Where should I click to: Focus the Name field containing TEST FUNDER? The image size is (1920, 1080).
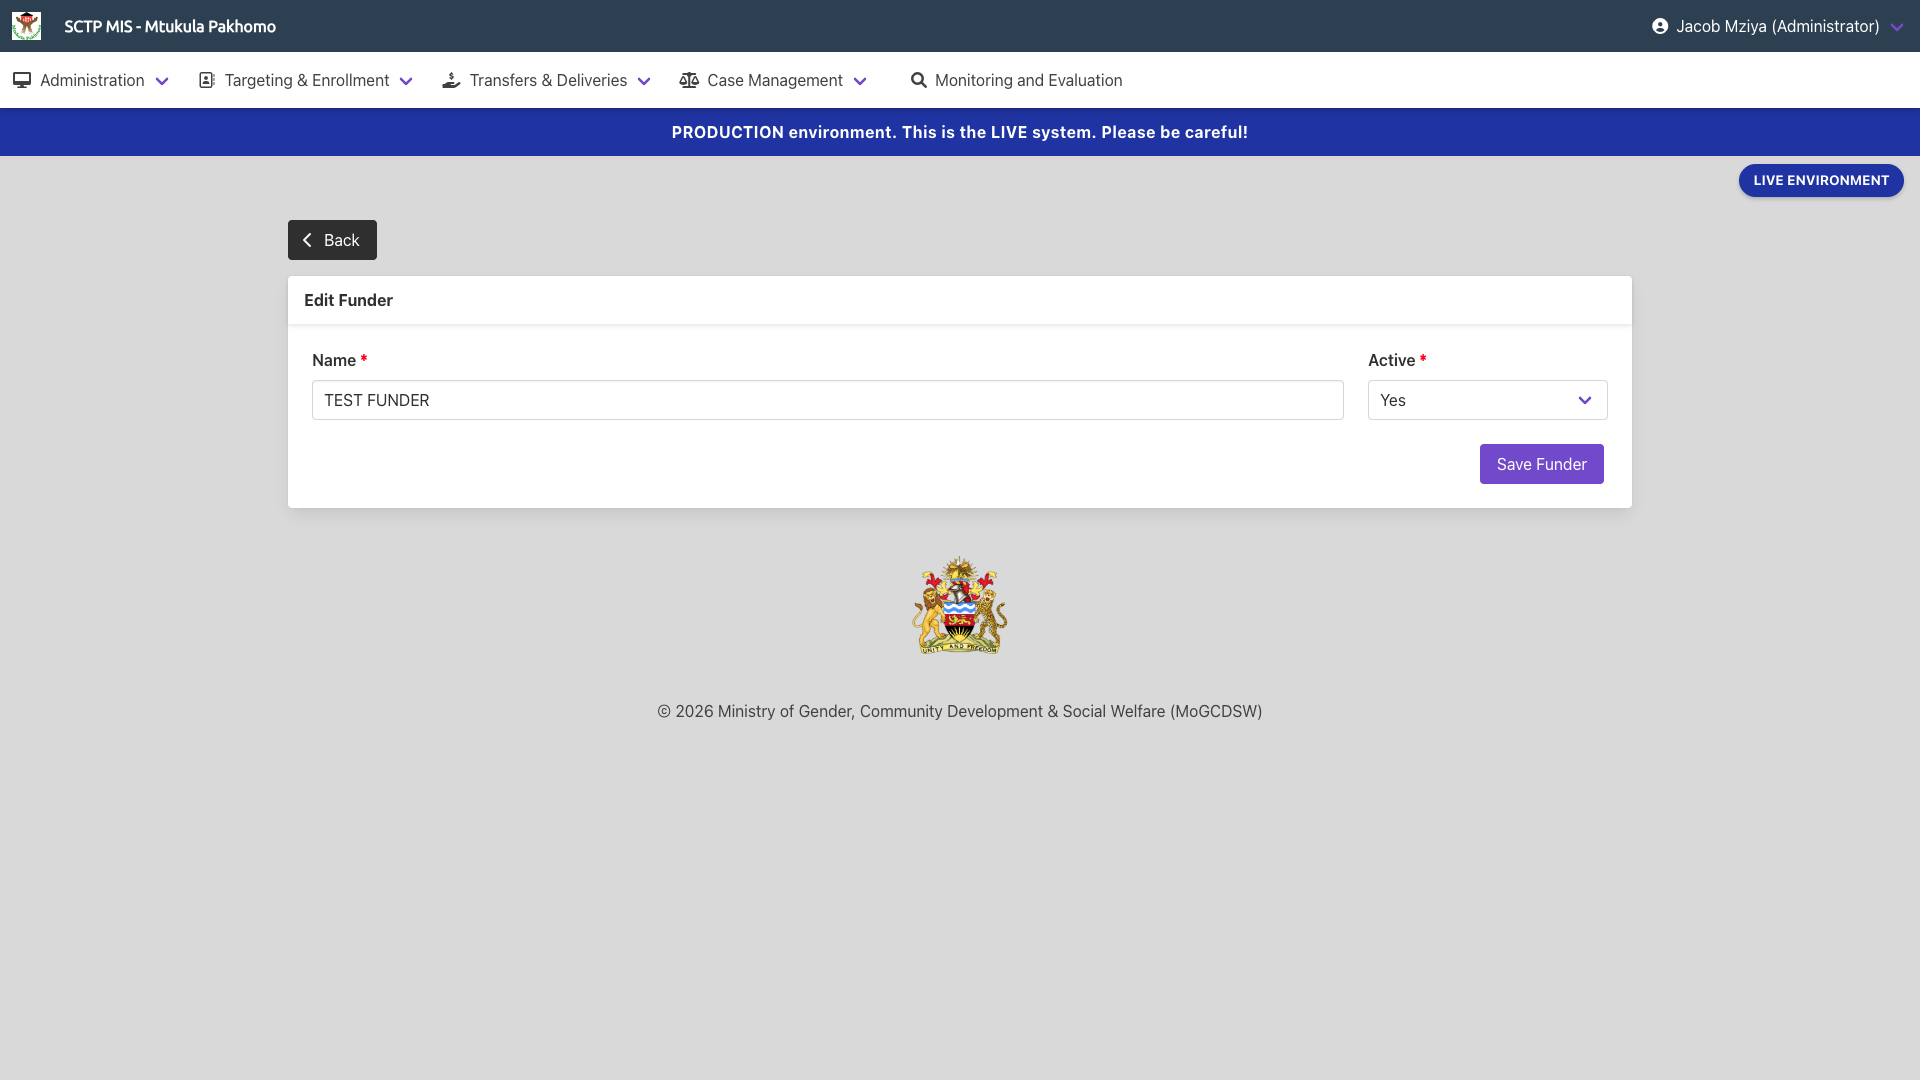coord(827,400)
